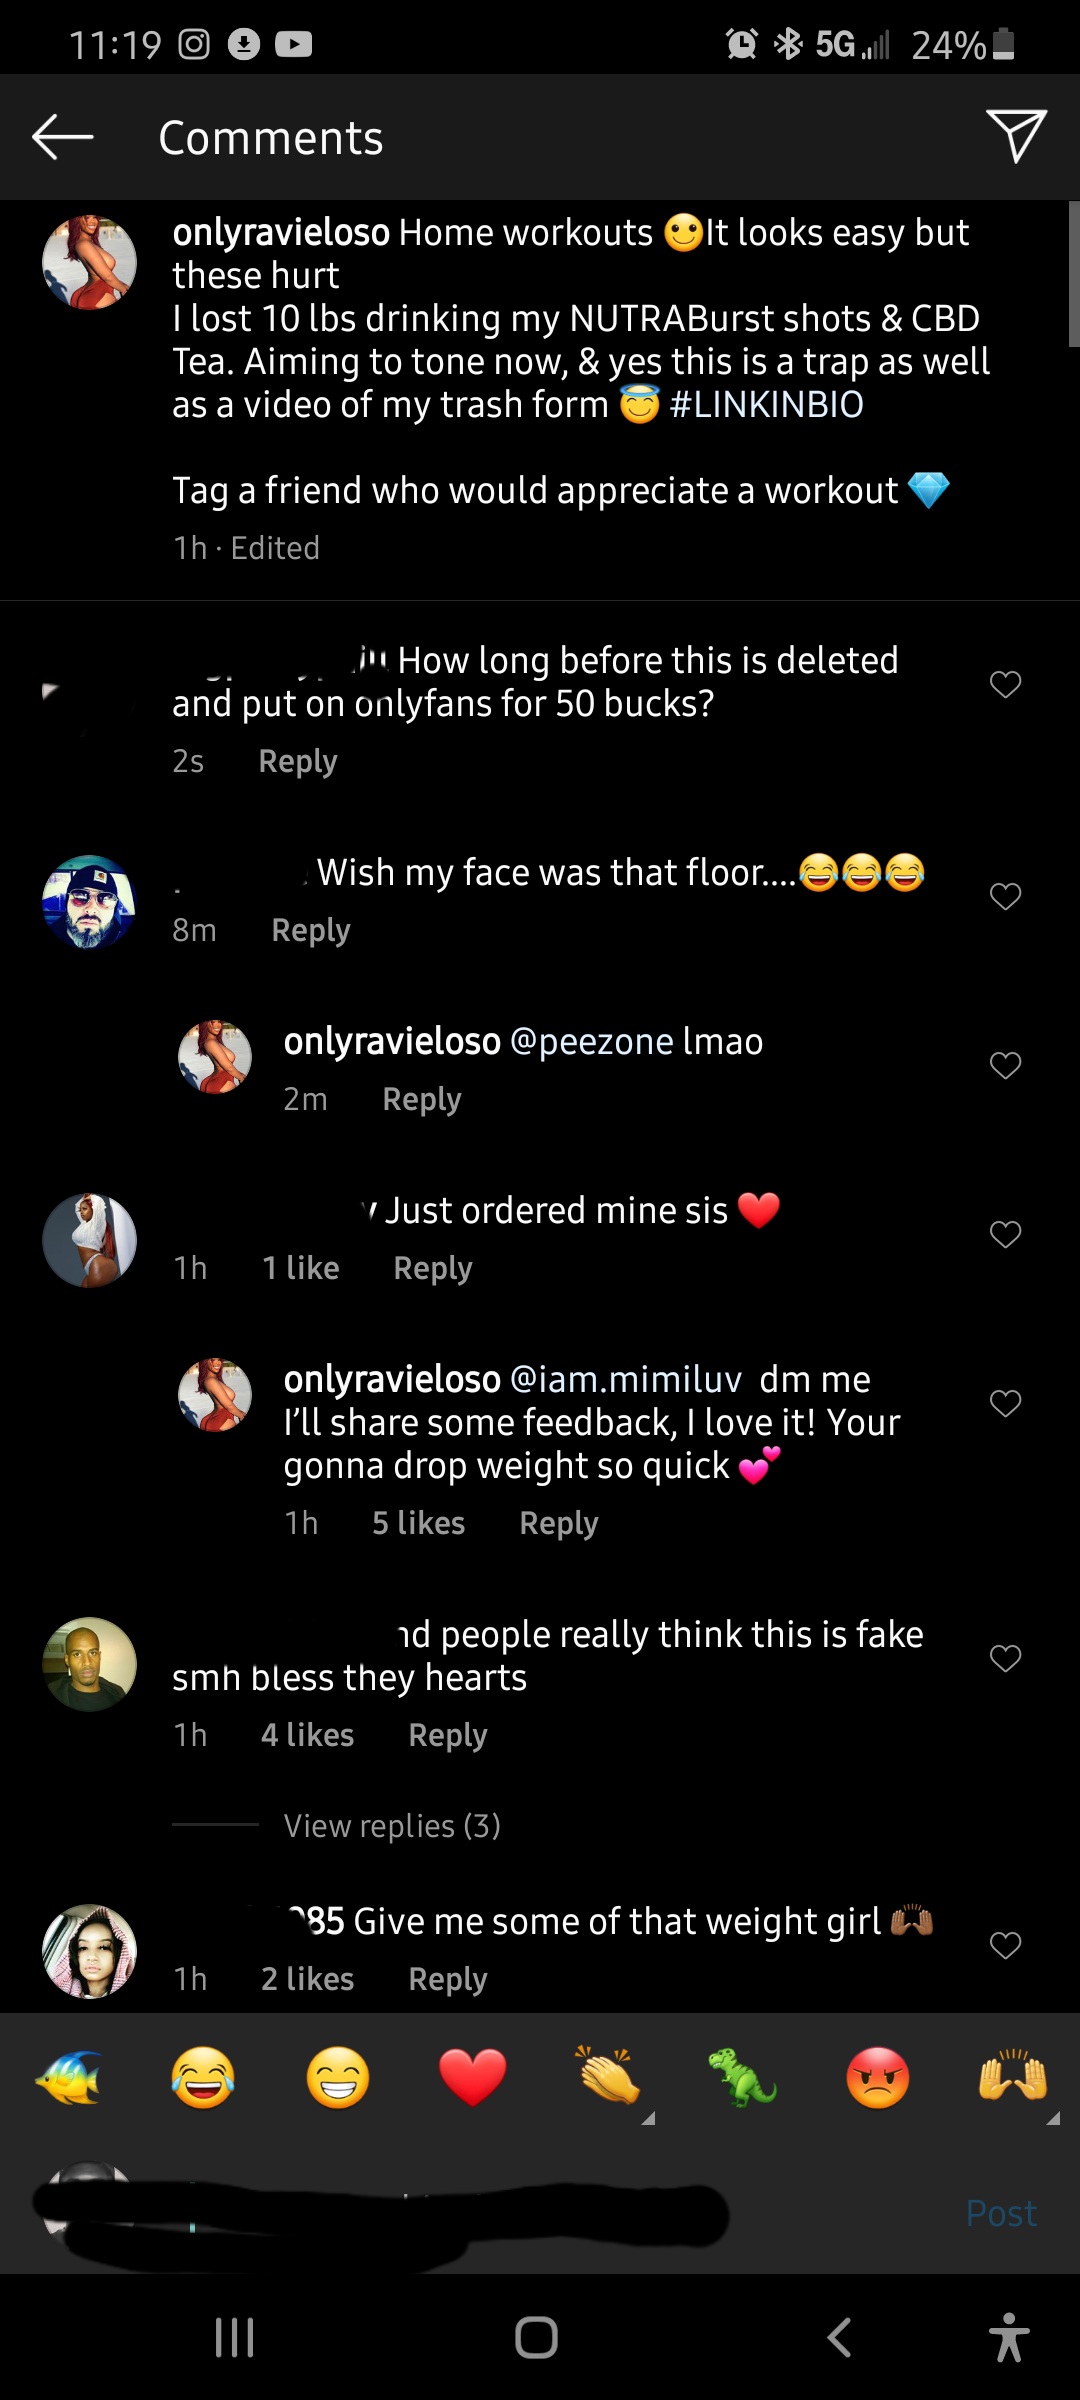Image resolution: width=1080 pixels, height=2400 pixels.
Task: Like the 'Just ordered mine sis' comment
Action: point(1005,1234)
